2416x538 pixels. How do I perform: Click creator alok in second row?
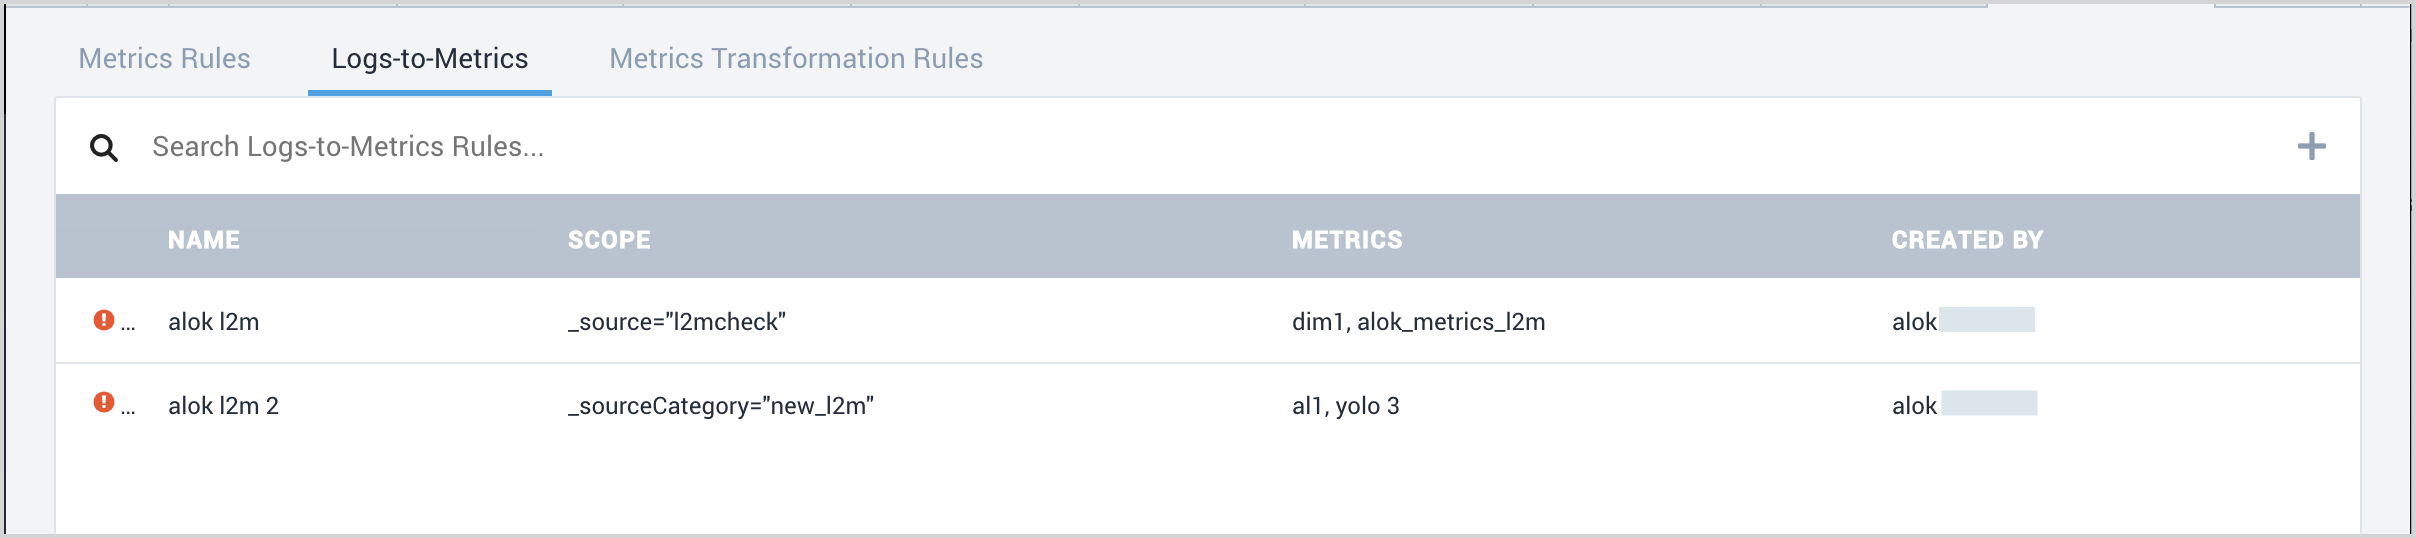point(1914,406)
